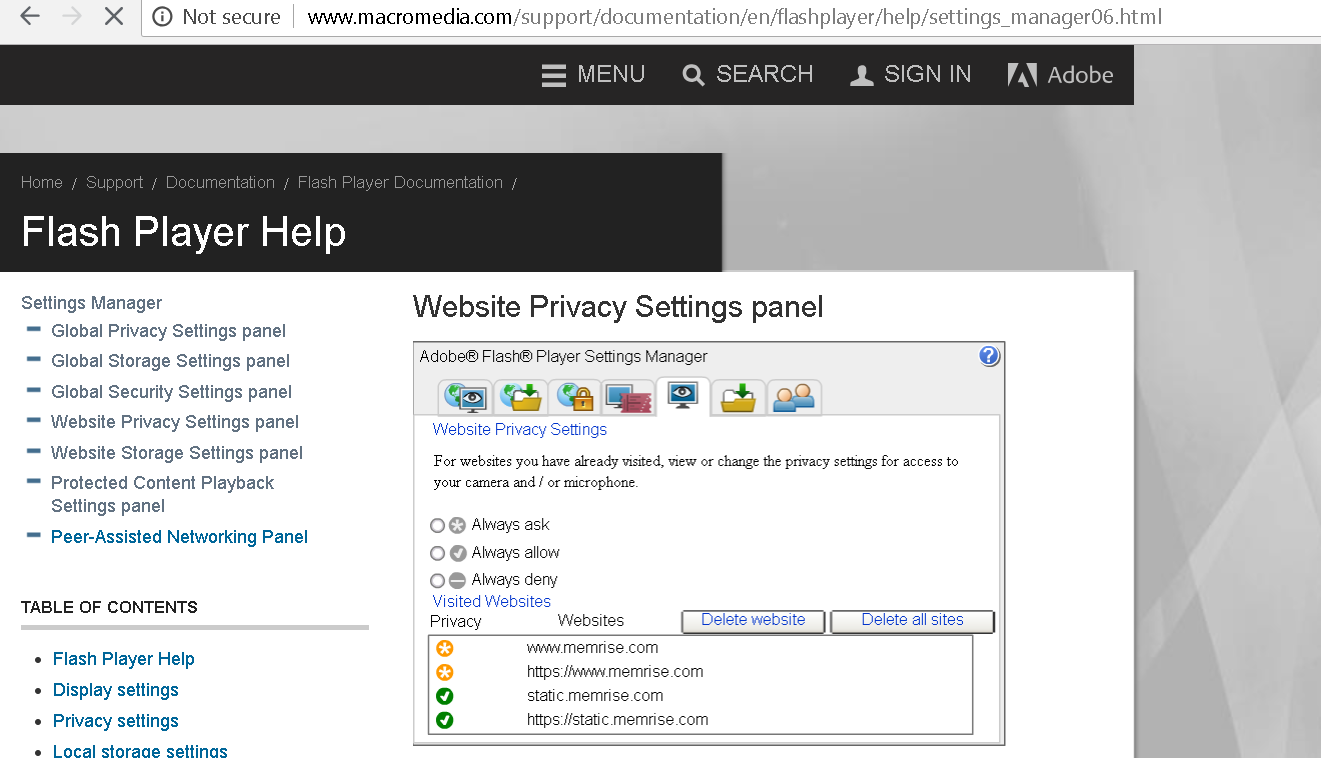
Task: Open Local storage settings contents link
Action: click(140, 750)
